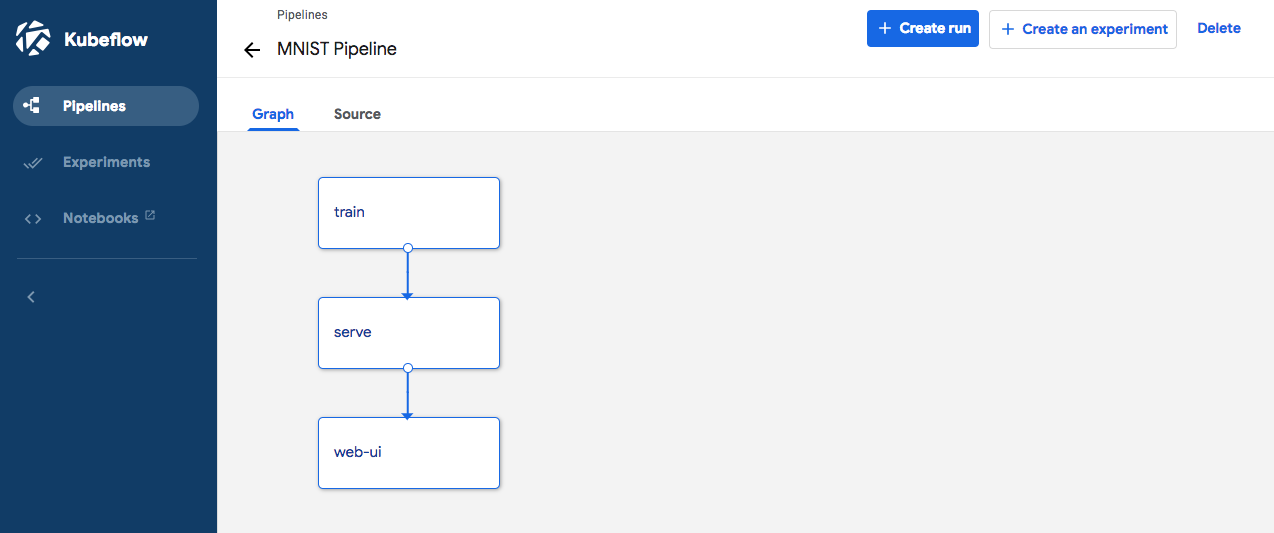Click the Pipelines sidebar icon
This screenshot has height=533, width=1274.
coord(32,106)
